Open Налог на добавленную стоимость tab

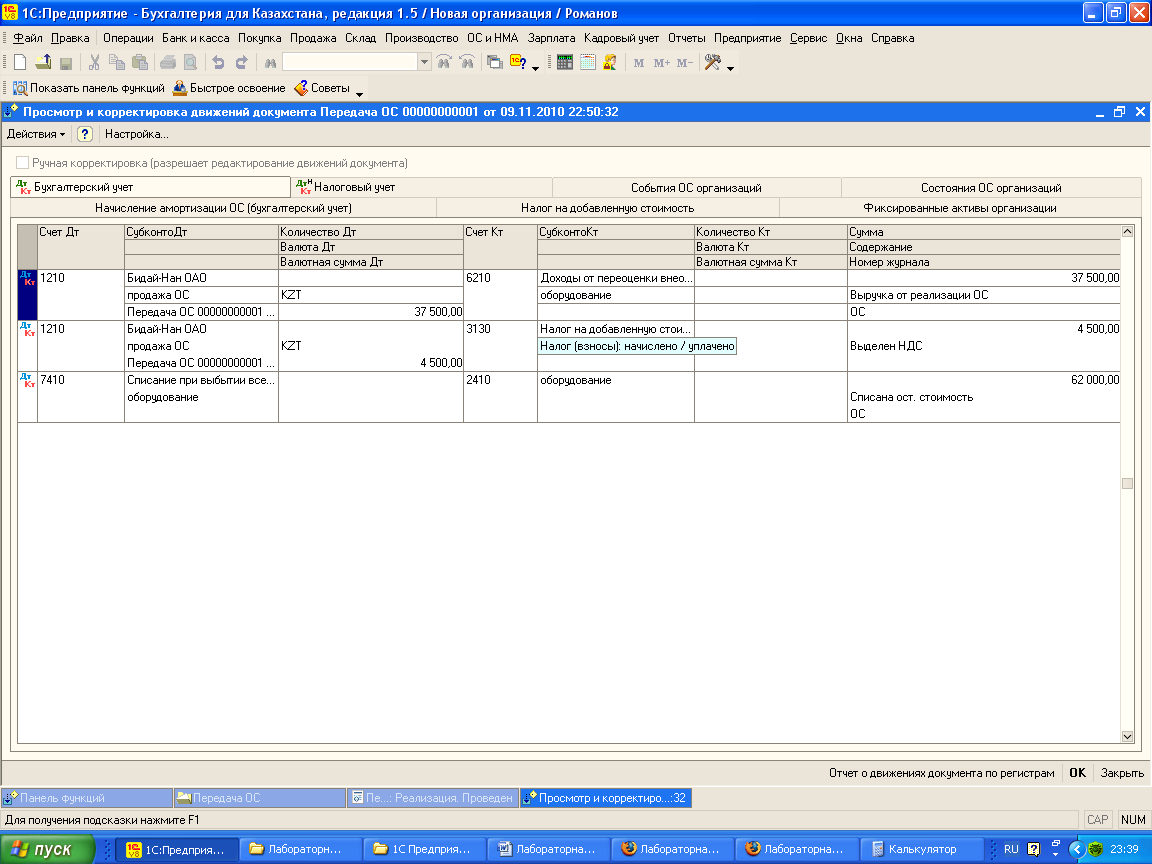coord(608,208)
